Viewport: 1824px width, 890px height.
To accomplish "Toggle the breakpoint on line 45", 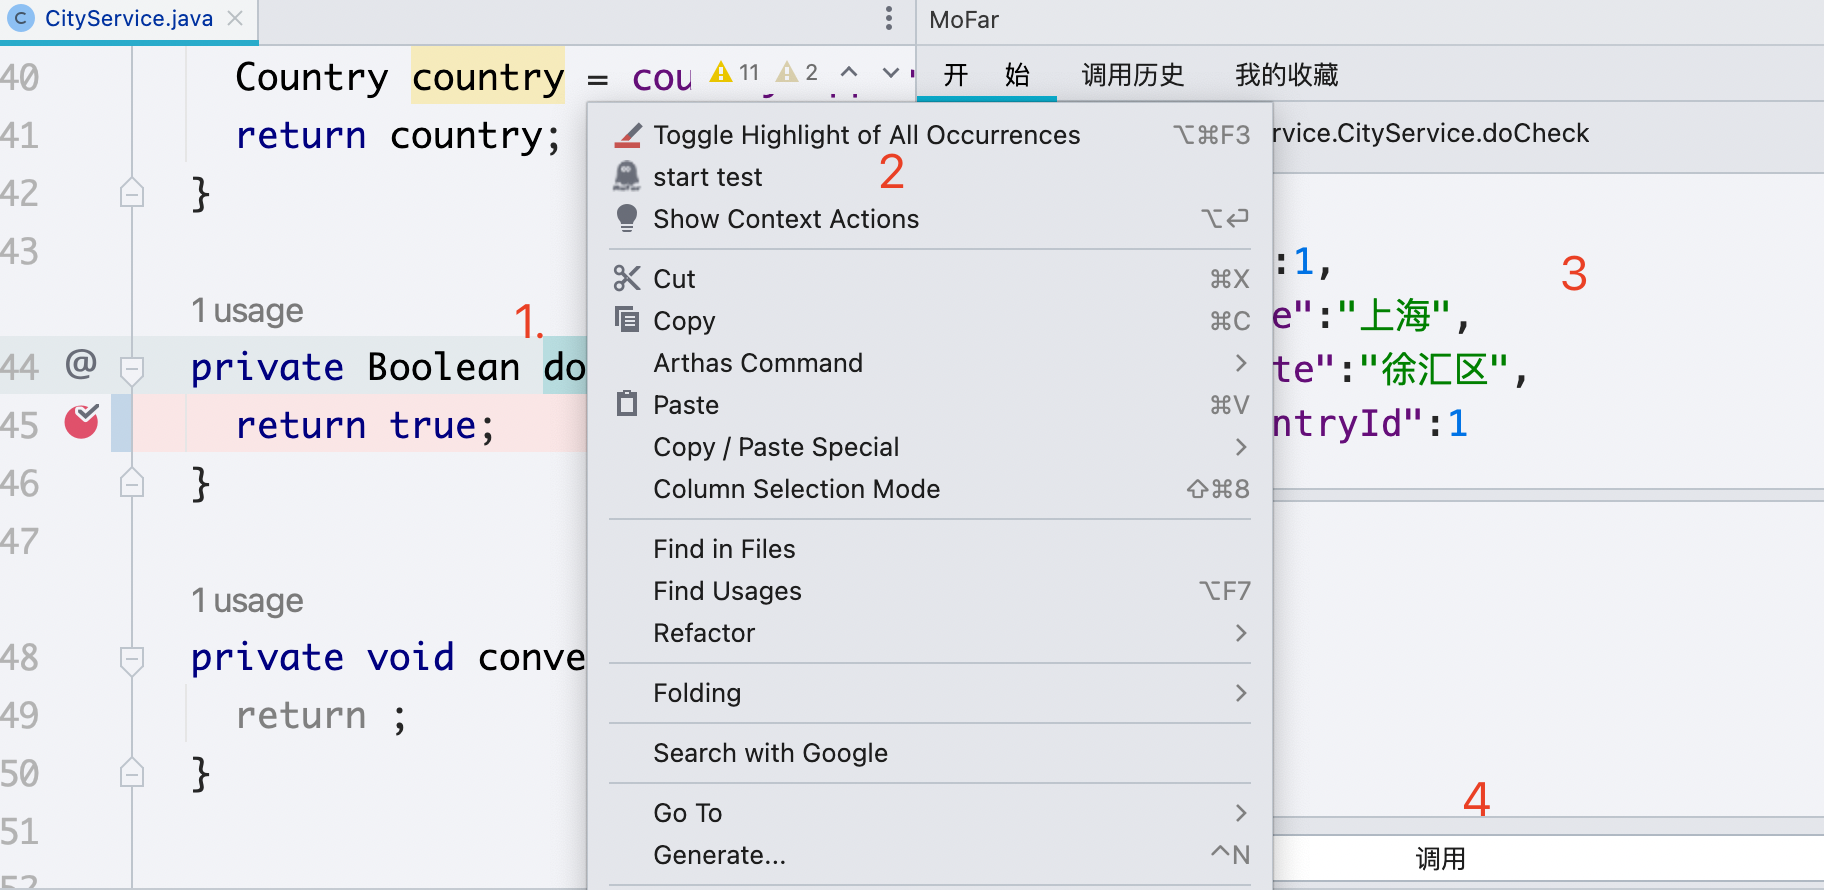I will coord(82,422).
